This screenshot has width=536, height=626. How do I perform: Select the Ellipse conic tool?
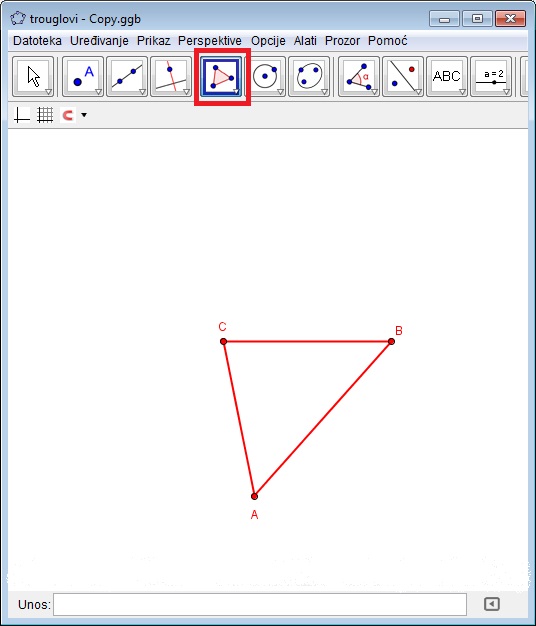(309, 77)
